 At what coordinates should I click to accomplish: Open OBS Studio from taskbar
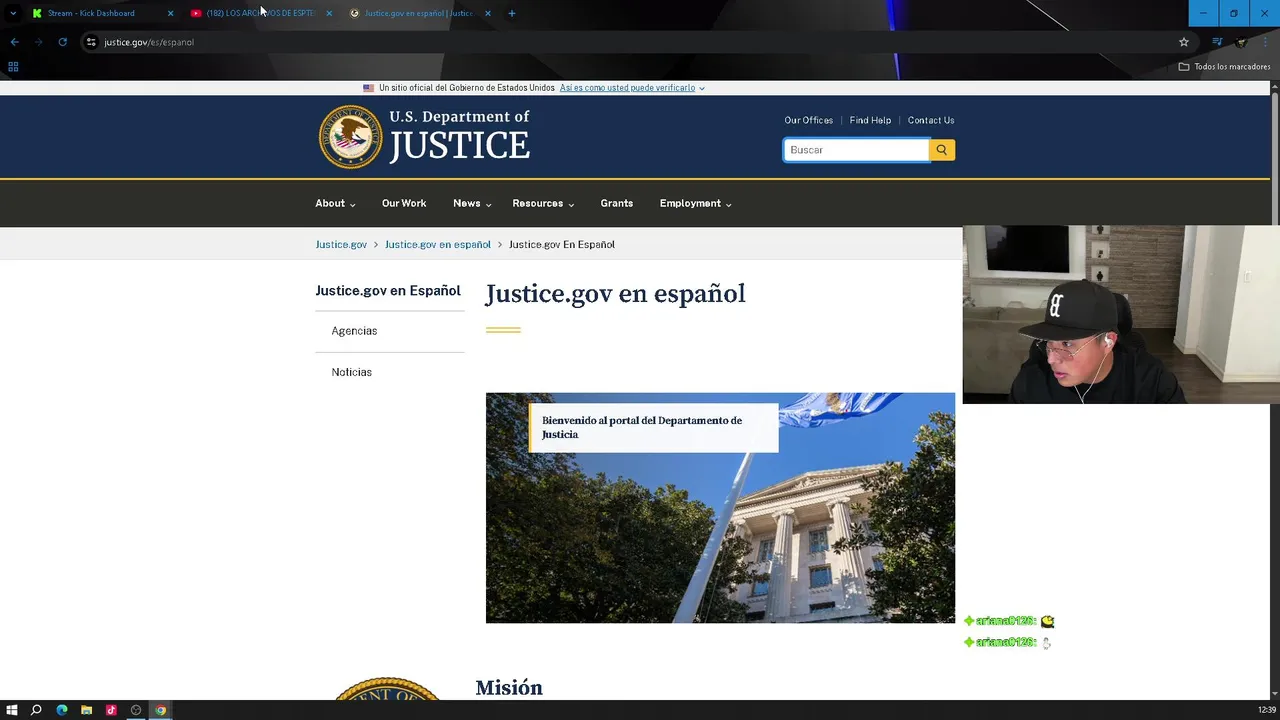click(x=136, y=710)
